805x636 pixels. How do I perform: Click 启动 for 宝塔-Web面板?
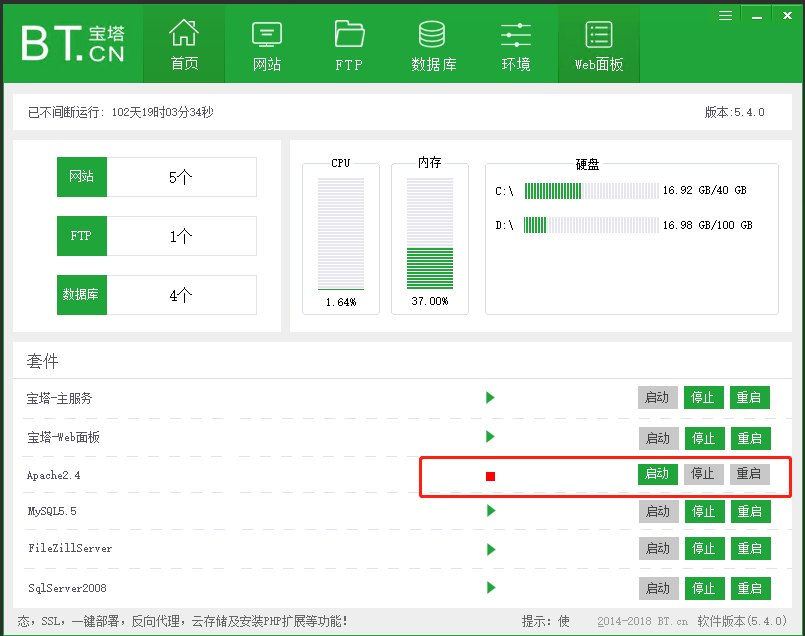pyautogui.click(x=659, y=438)
